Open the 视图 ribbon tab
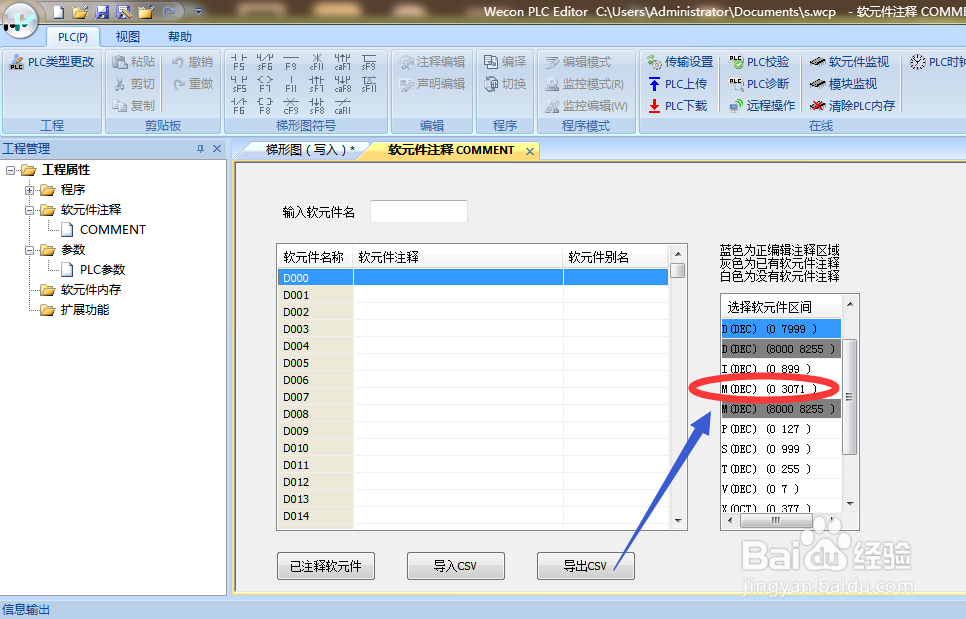The width and height of the screenshot is (966, 619). tap(128, 37)
